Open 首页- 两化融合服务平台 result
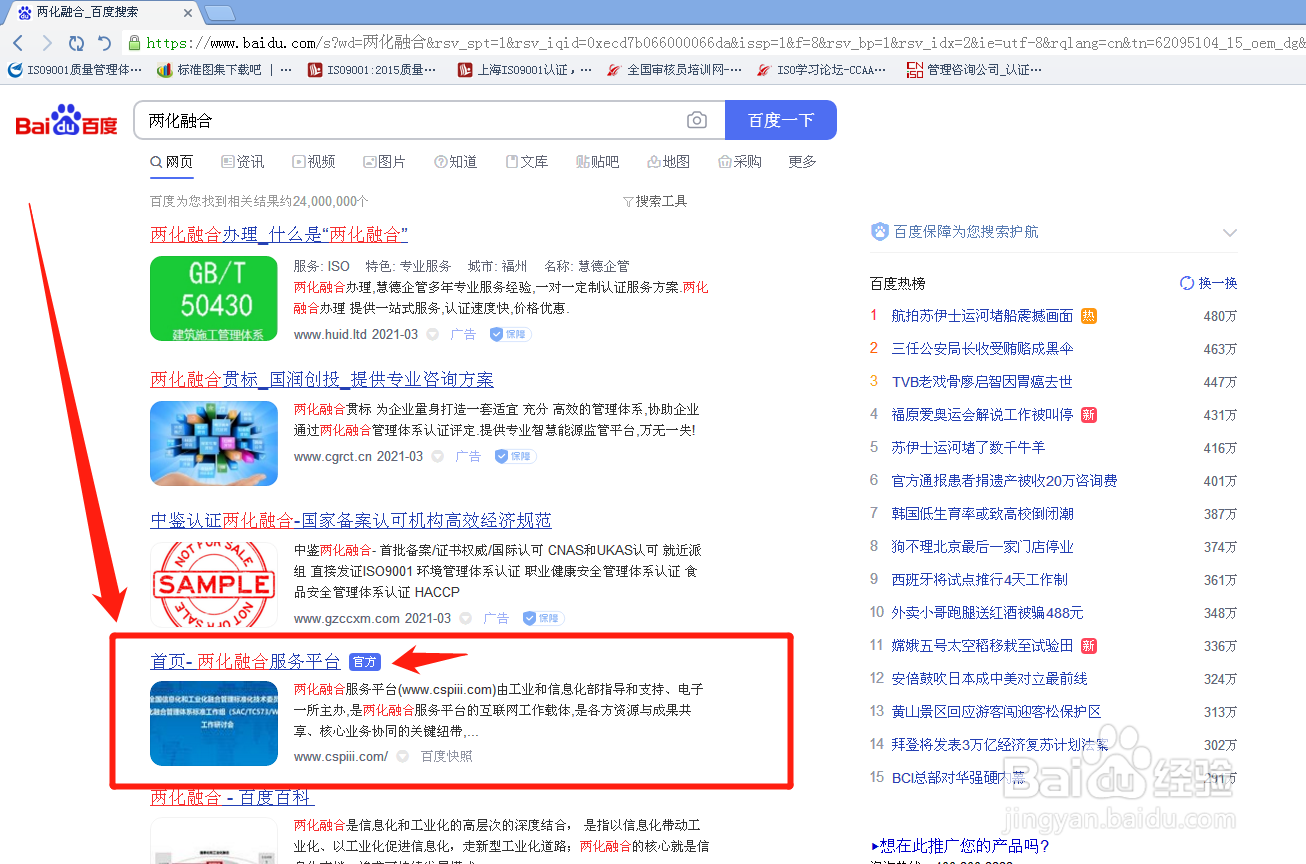The height and width of the screenshot is (864, 1306). click(x=245, y=662)
